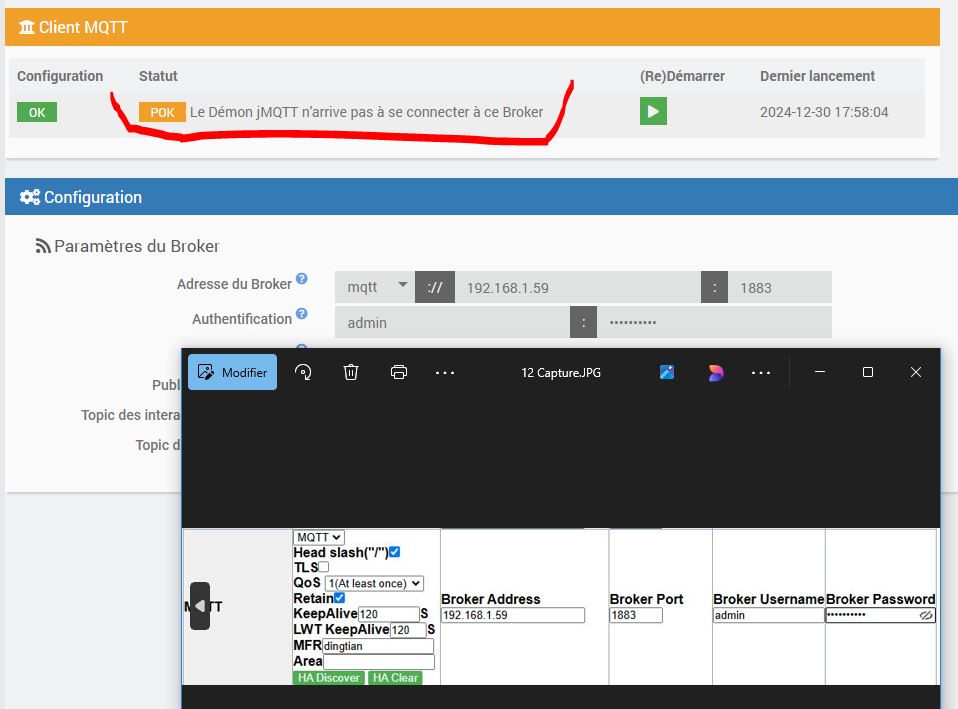Toggle the Head slash checkbox
958x709 pixels.
(x=395, y=552)
